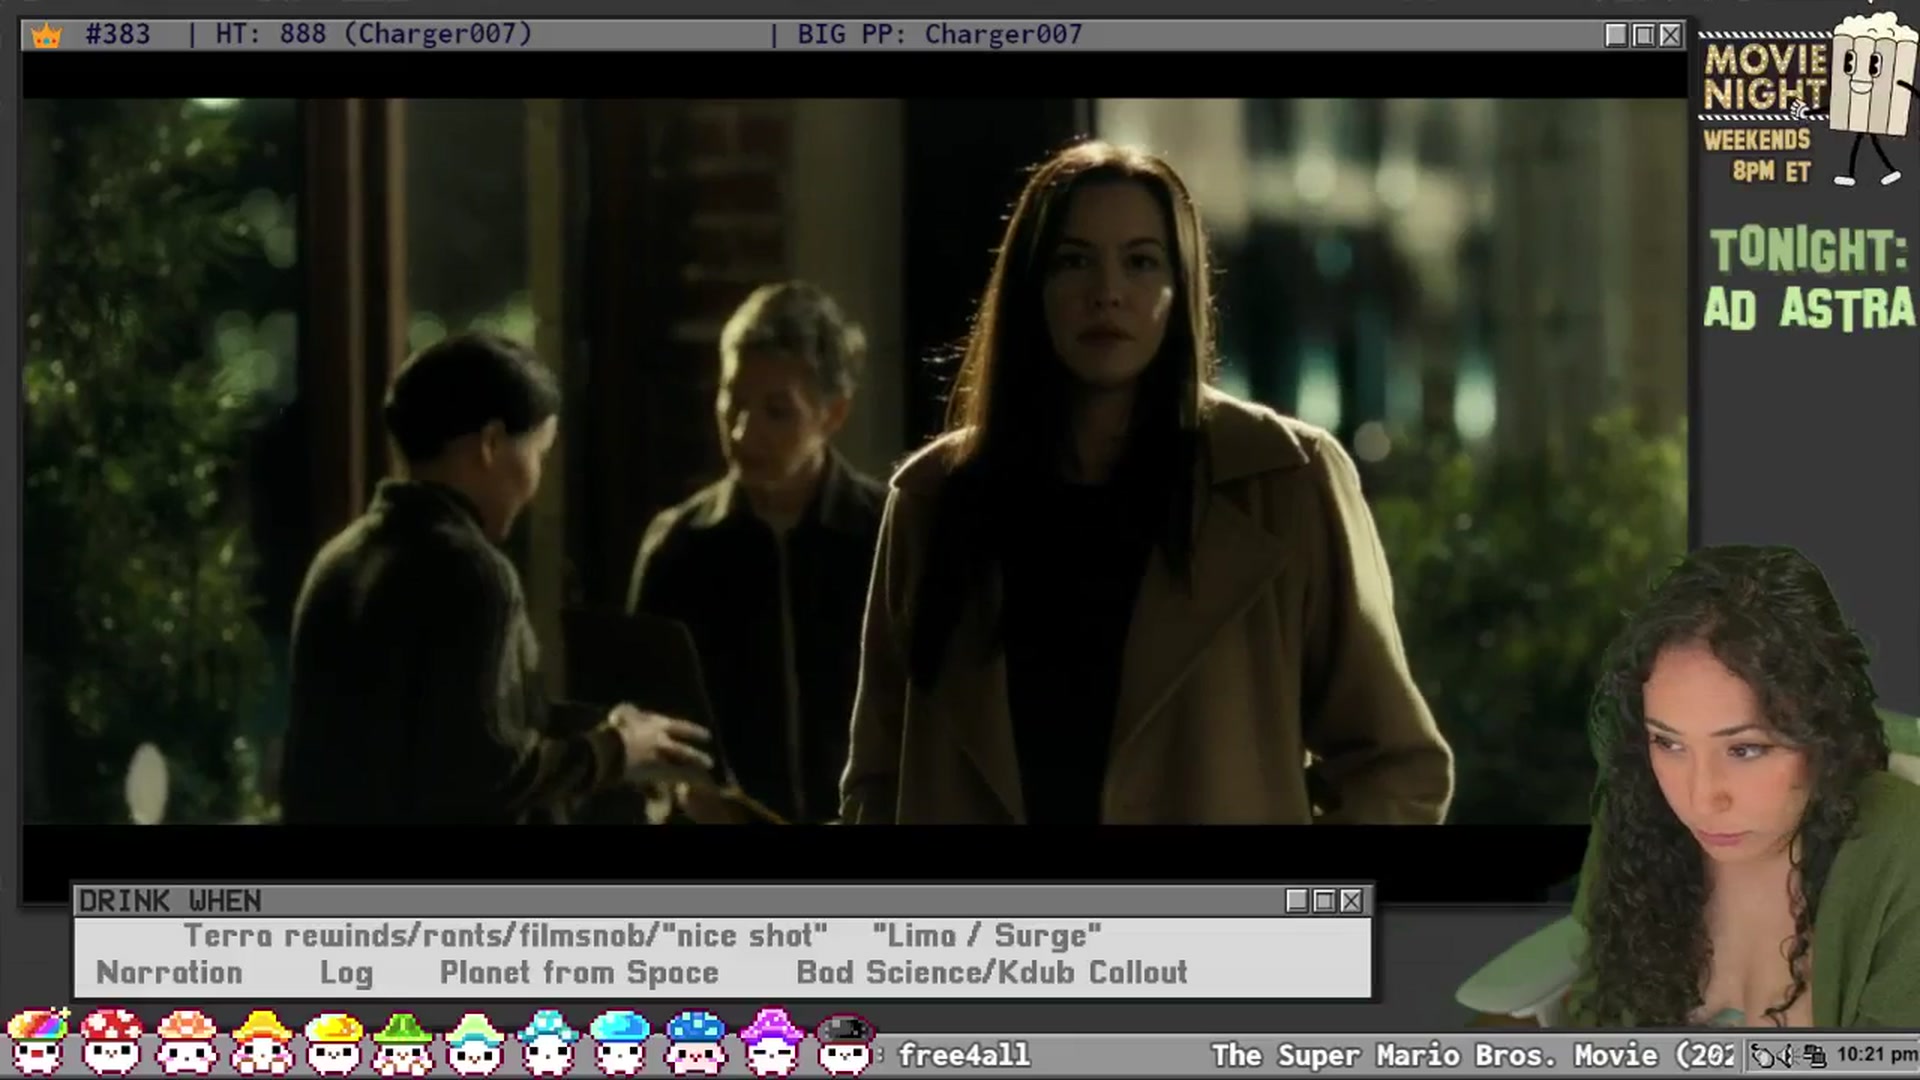This screenshot has height=1080, width=1920.
Task: Close the main video window
Action: click(x=1671, y=35)
